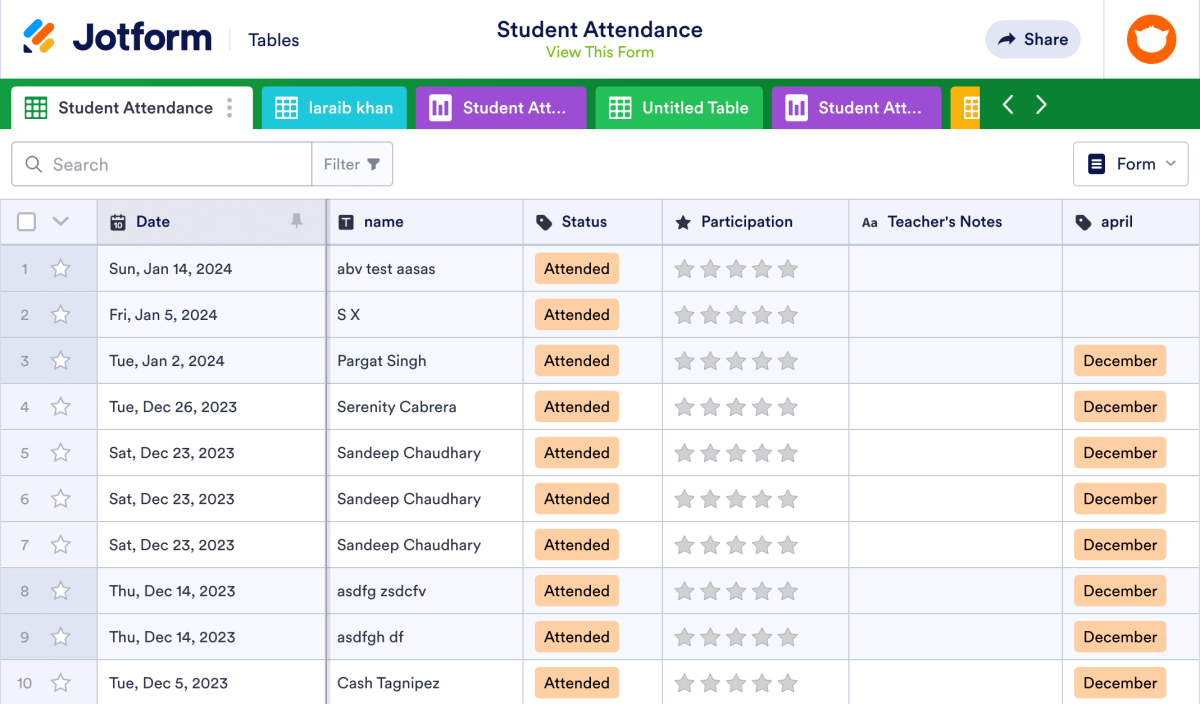Image resolution: width=1200 pixels, height=704 pixels.
Task: Open the dropdown arrow beside the header checkbox
Action: click(58, 221)
